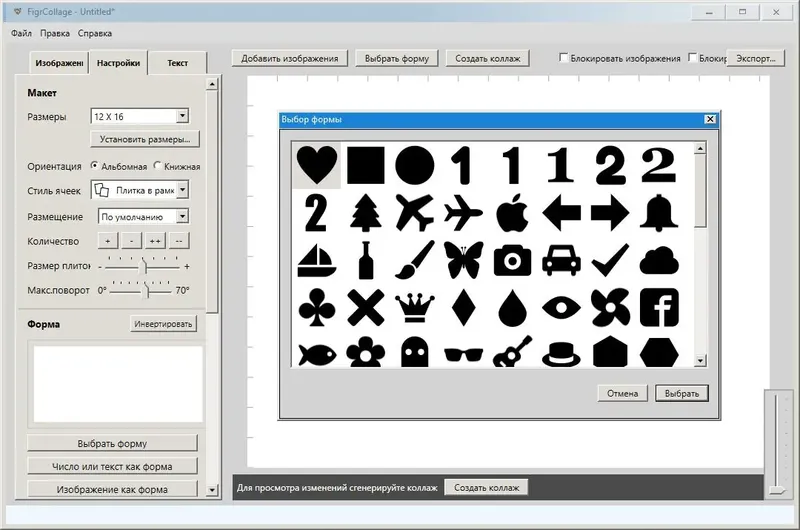Image resolution: width=800 pixels, height=530 pixels.
Task: Click the Макс.поворот slider
Action: [146, 290]
